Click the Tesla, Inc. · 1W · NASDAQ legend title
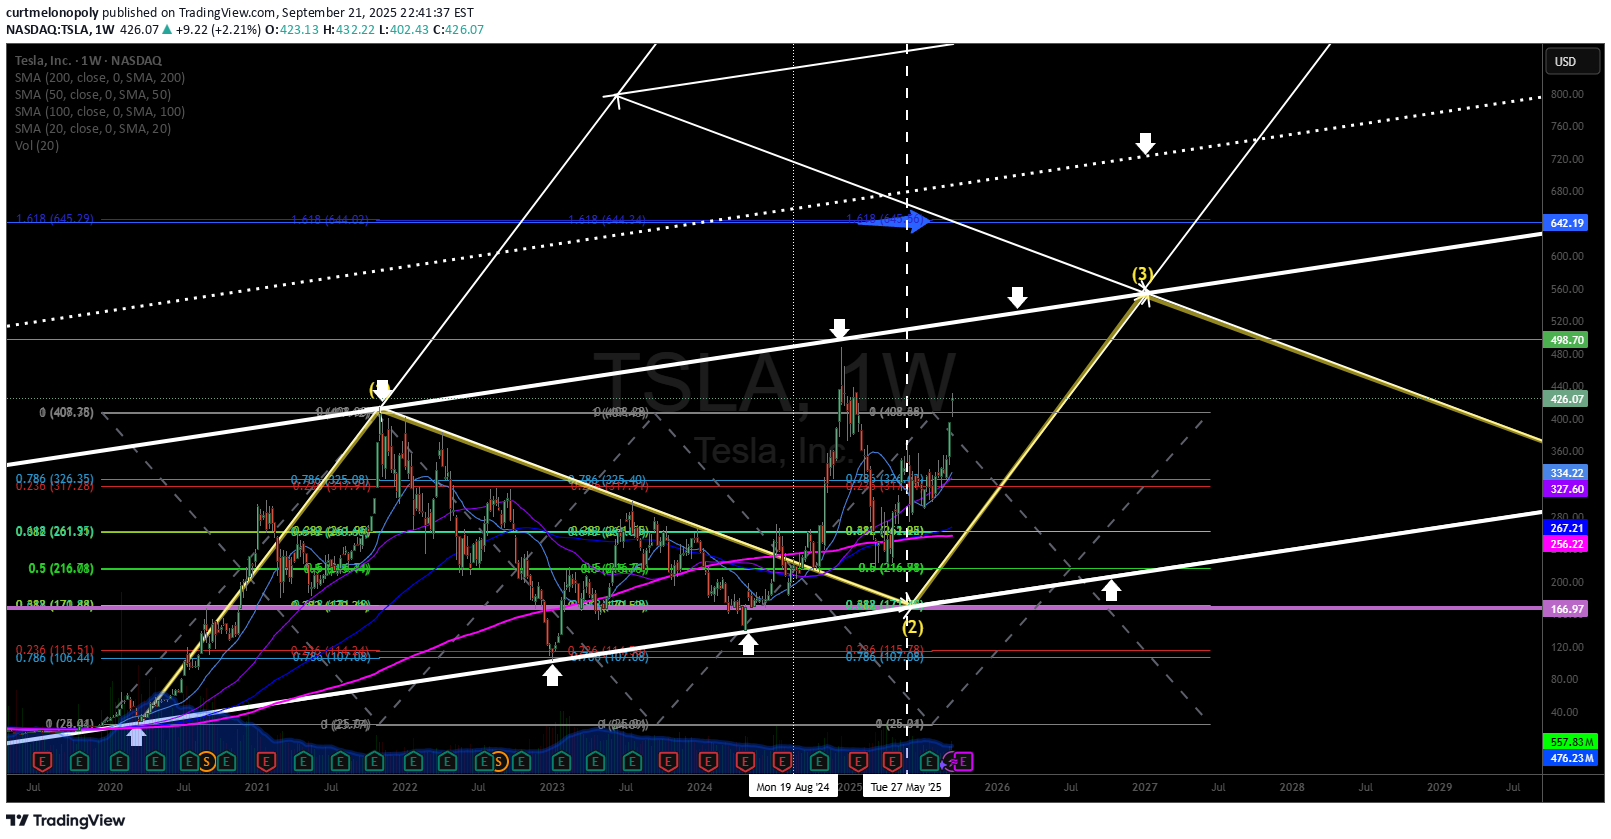Image resolution: width=1611 pixels, height=839 pixels. (88, 60)
